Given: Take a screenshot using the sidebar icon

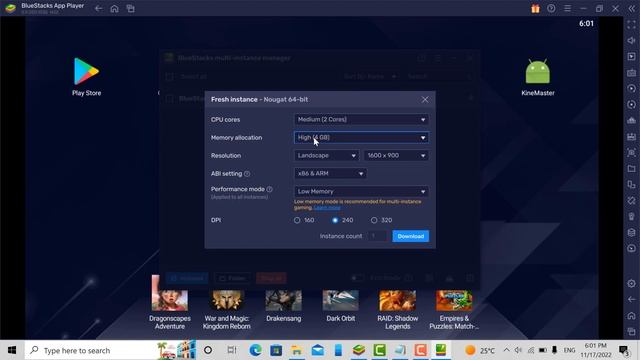Looking at the screenshot, I should pos(631,153).
